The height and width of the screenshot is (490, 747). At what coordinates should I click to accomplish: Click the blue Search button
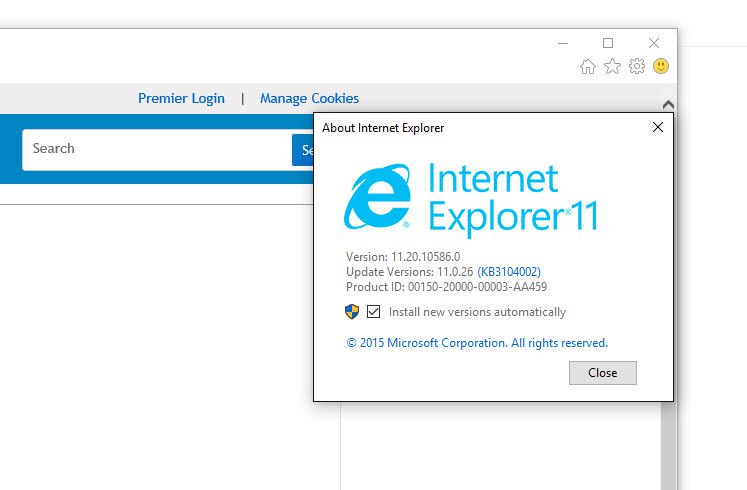pyautogui.click(x=303, y=150)
